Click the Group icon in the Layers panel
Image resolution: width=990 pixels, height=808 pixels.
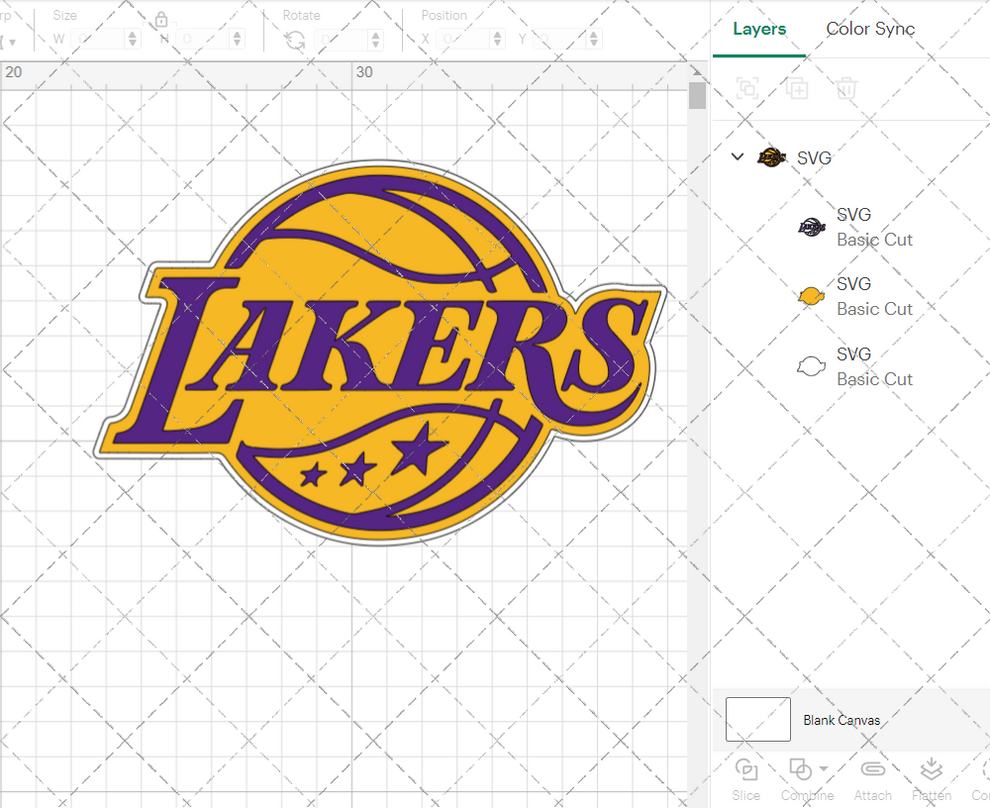(747, 88)
